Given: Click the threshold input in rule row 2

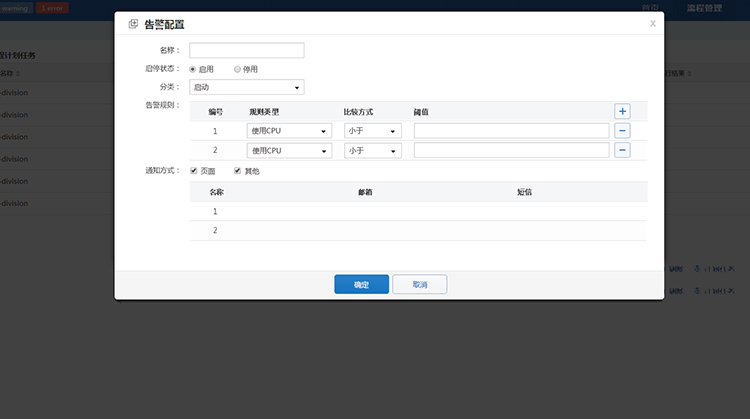Looking at the screenshot, I should 511,150.
